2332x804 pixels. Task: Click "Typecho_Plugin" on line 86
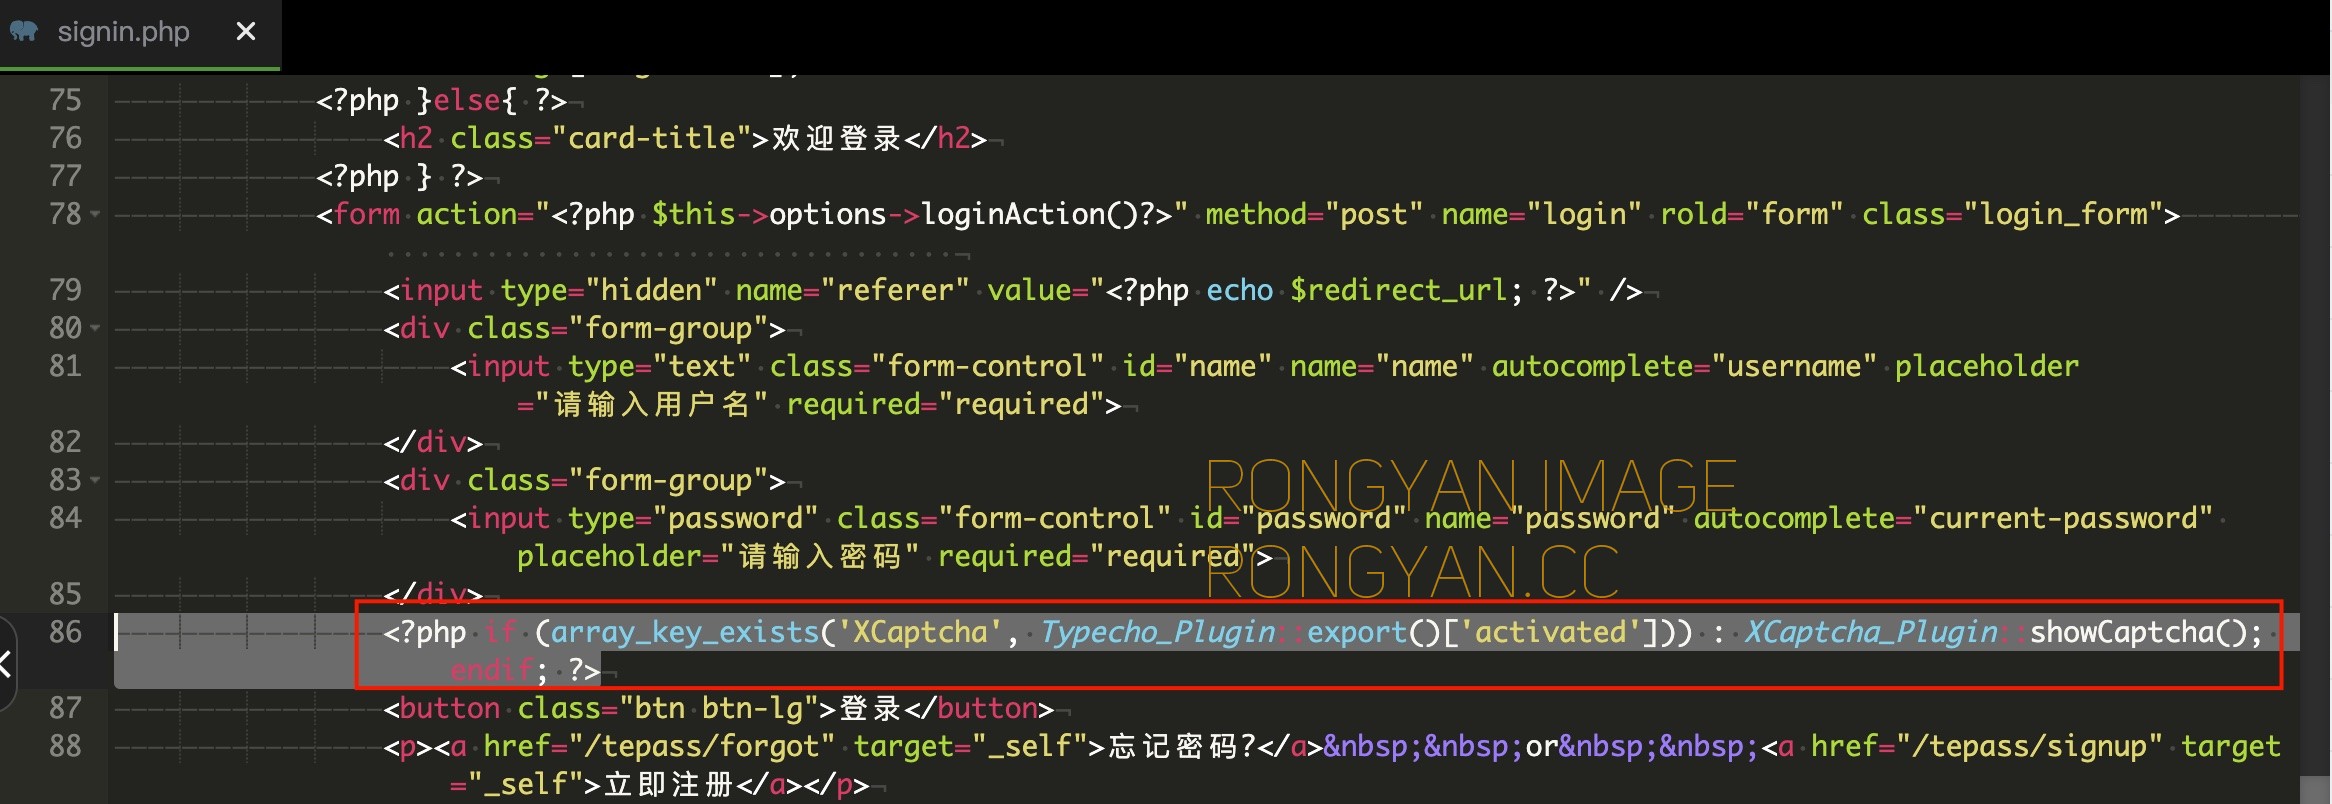tap(1157, 632)
